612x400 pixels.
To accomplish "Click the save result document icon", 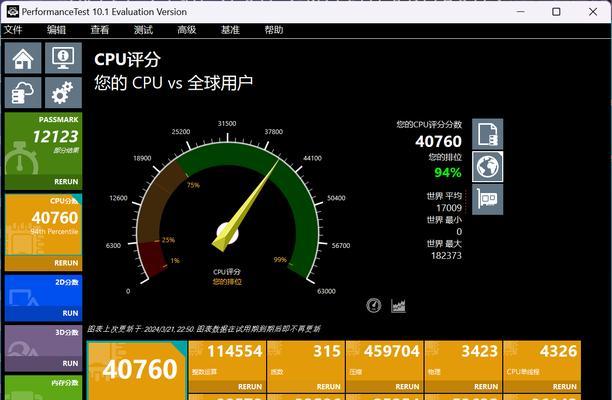I will tap(487, 134).
